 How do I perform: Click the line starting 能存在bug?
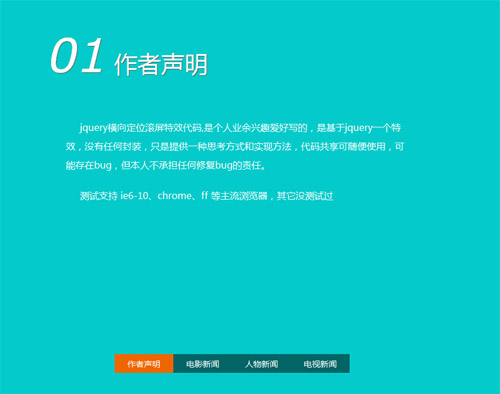(x=166, y=165)
